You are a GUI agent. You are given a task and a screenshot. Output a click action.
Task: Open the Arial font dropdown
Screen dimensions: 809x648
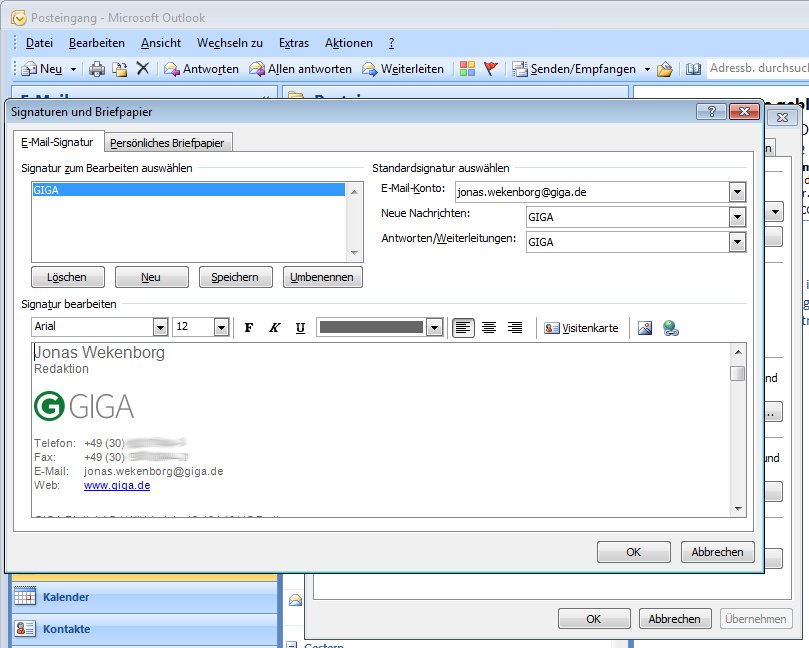(160, 327)
